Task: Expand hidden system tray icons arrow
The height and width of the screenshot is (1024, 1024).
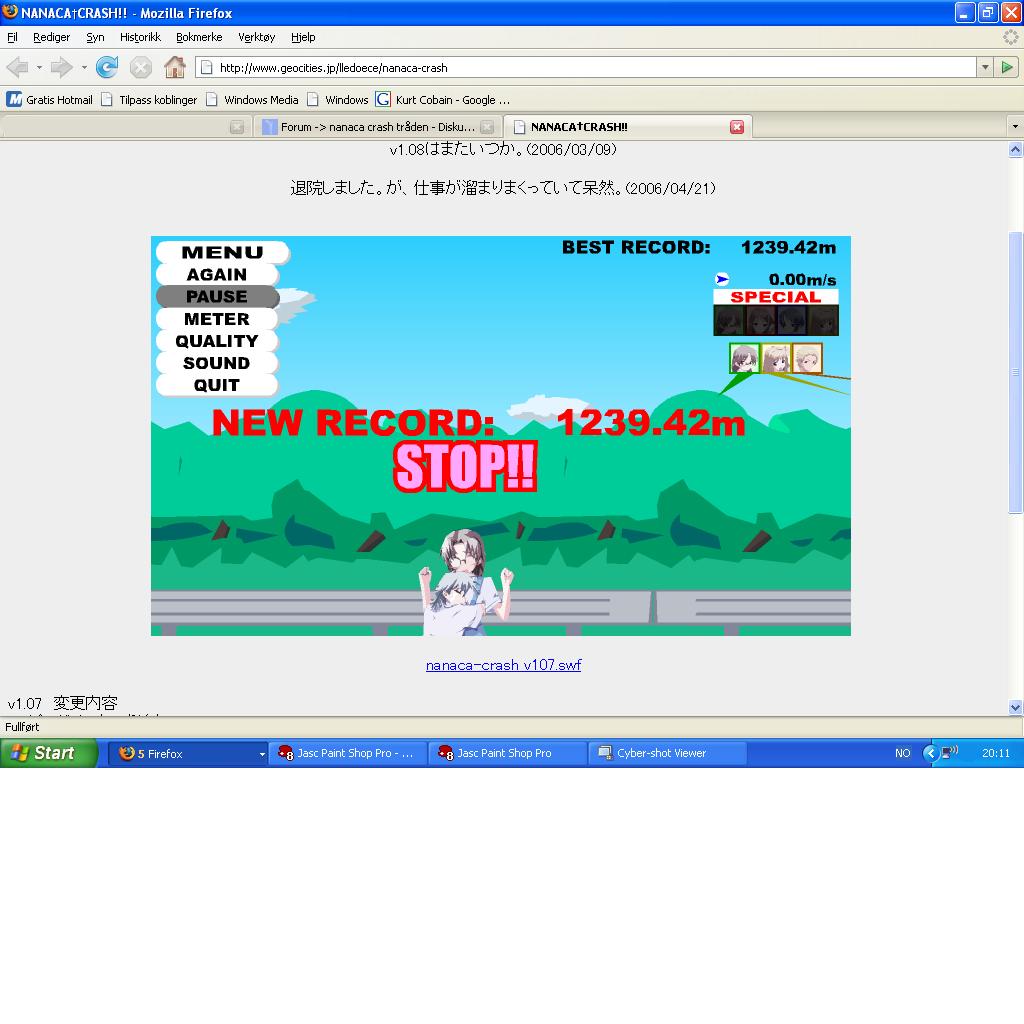Action: pos(930,753)
